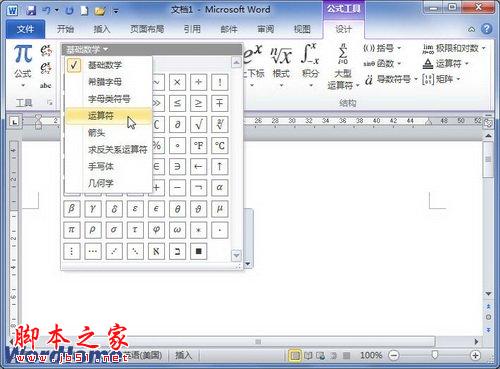The width and height of the screenshot is (500, 369).
Task: Pick the less-than-or-equal symbol
Action: pyautogui.click(x=177, y=103)
